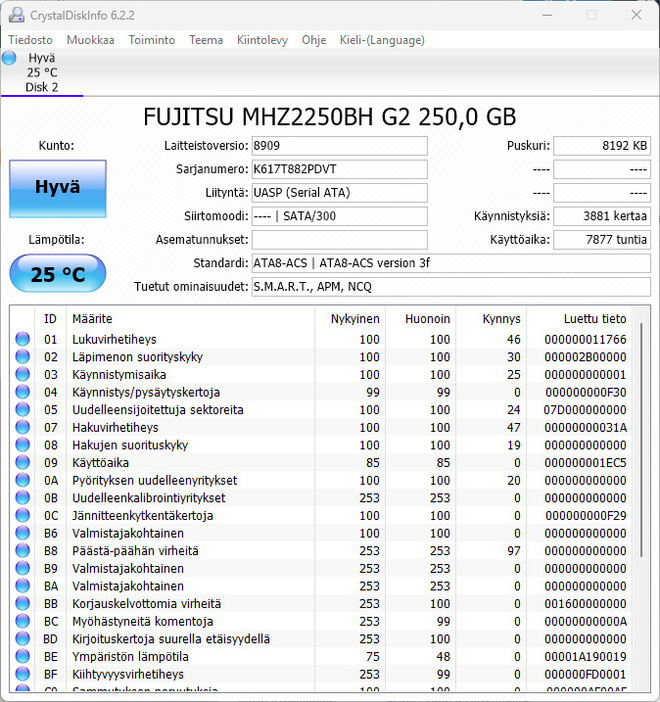Click status orb for Ympäristön lämpötila
This screenshot has height=702, width=660.
pyautogui.click(x=22, y=656)
